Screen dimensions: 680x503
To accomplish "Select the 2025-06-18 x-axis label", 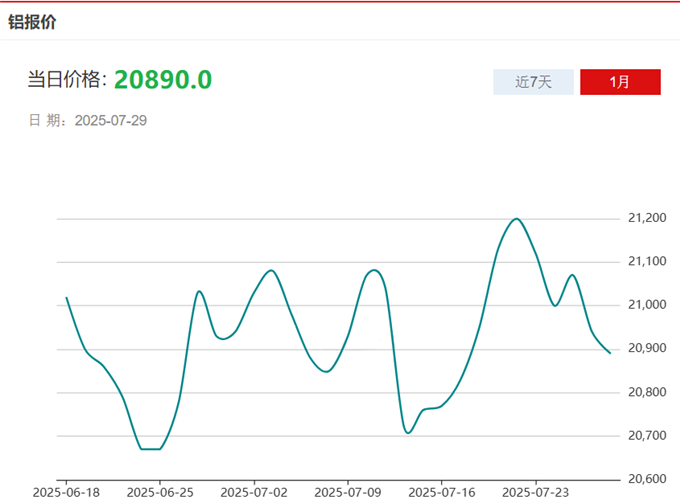I will click(x=66, y=492).
